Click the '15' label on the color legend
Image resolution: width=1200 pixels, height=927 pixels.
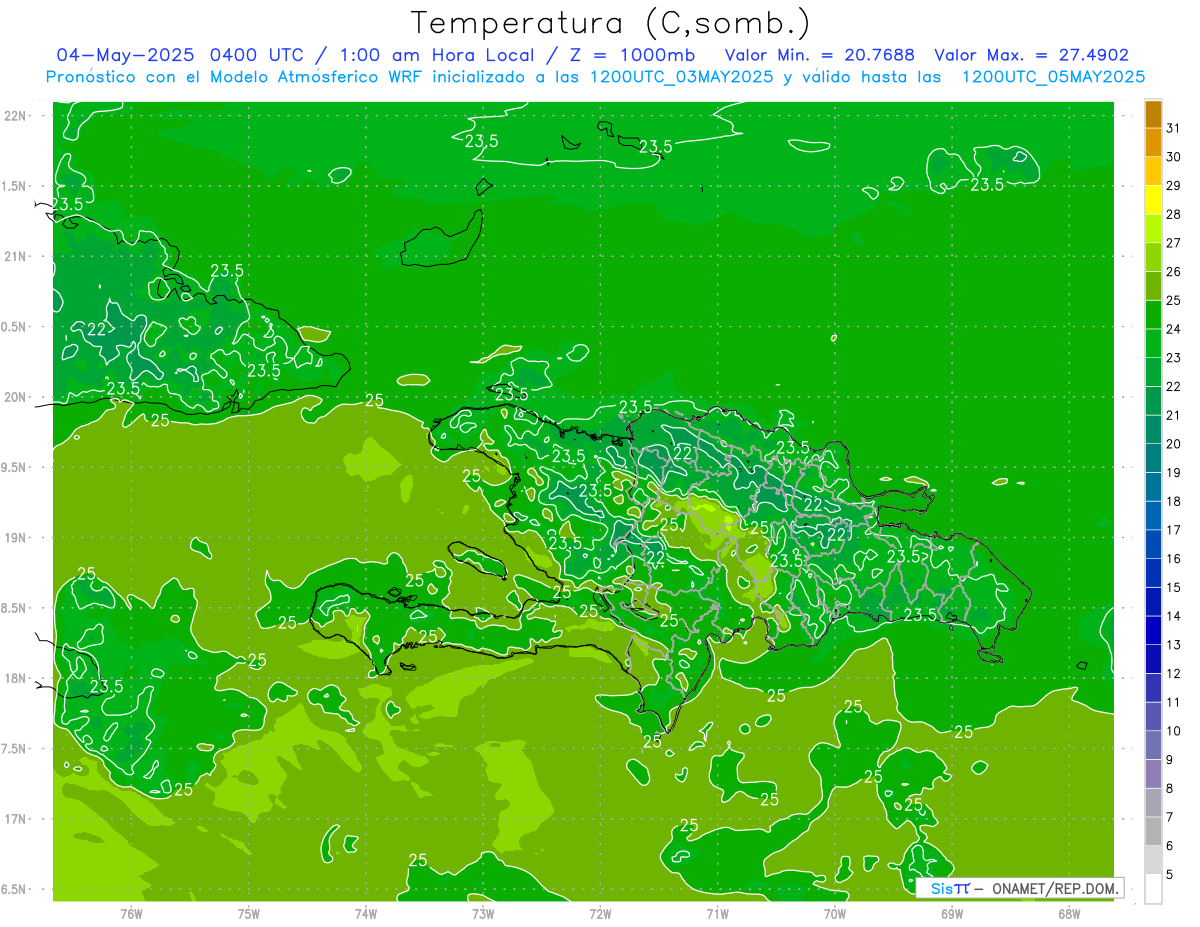click(x=1174, y=587)
